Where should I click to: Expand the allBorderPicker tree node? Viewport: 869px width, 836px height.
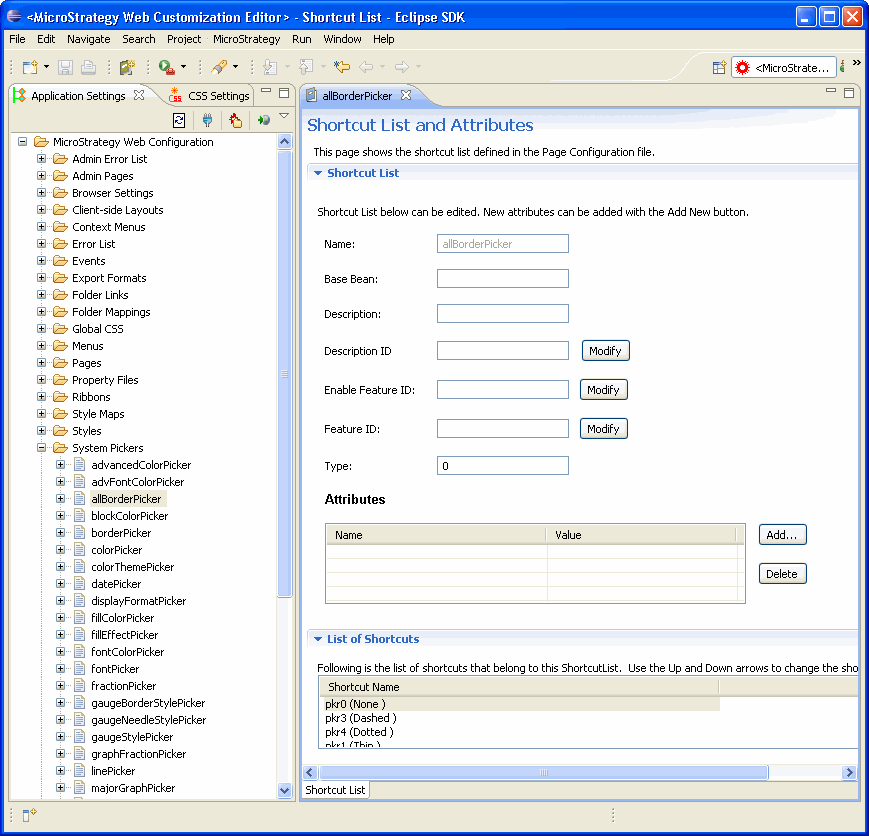tap(60, 499)
